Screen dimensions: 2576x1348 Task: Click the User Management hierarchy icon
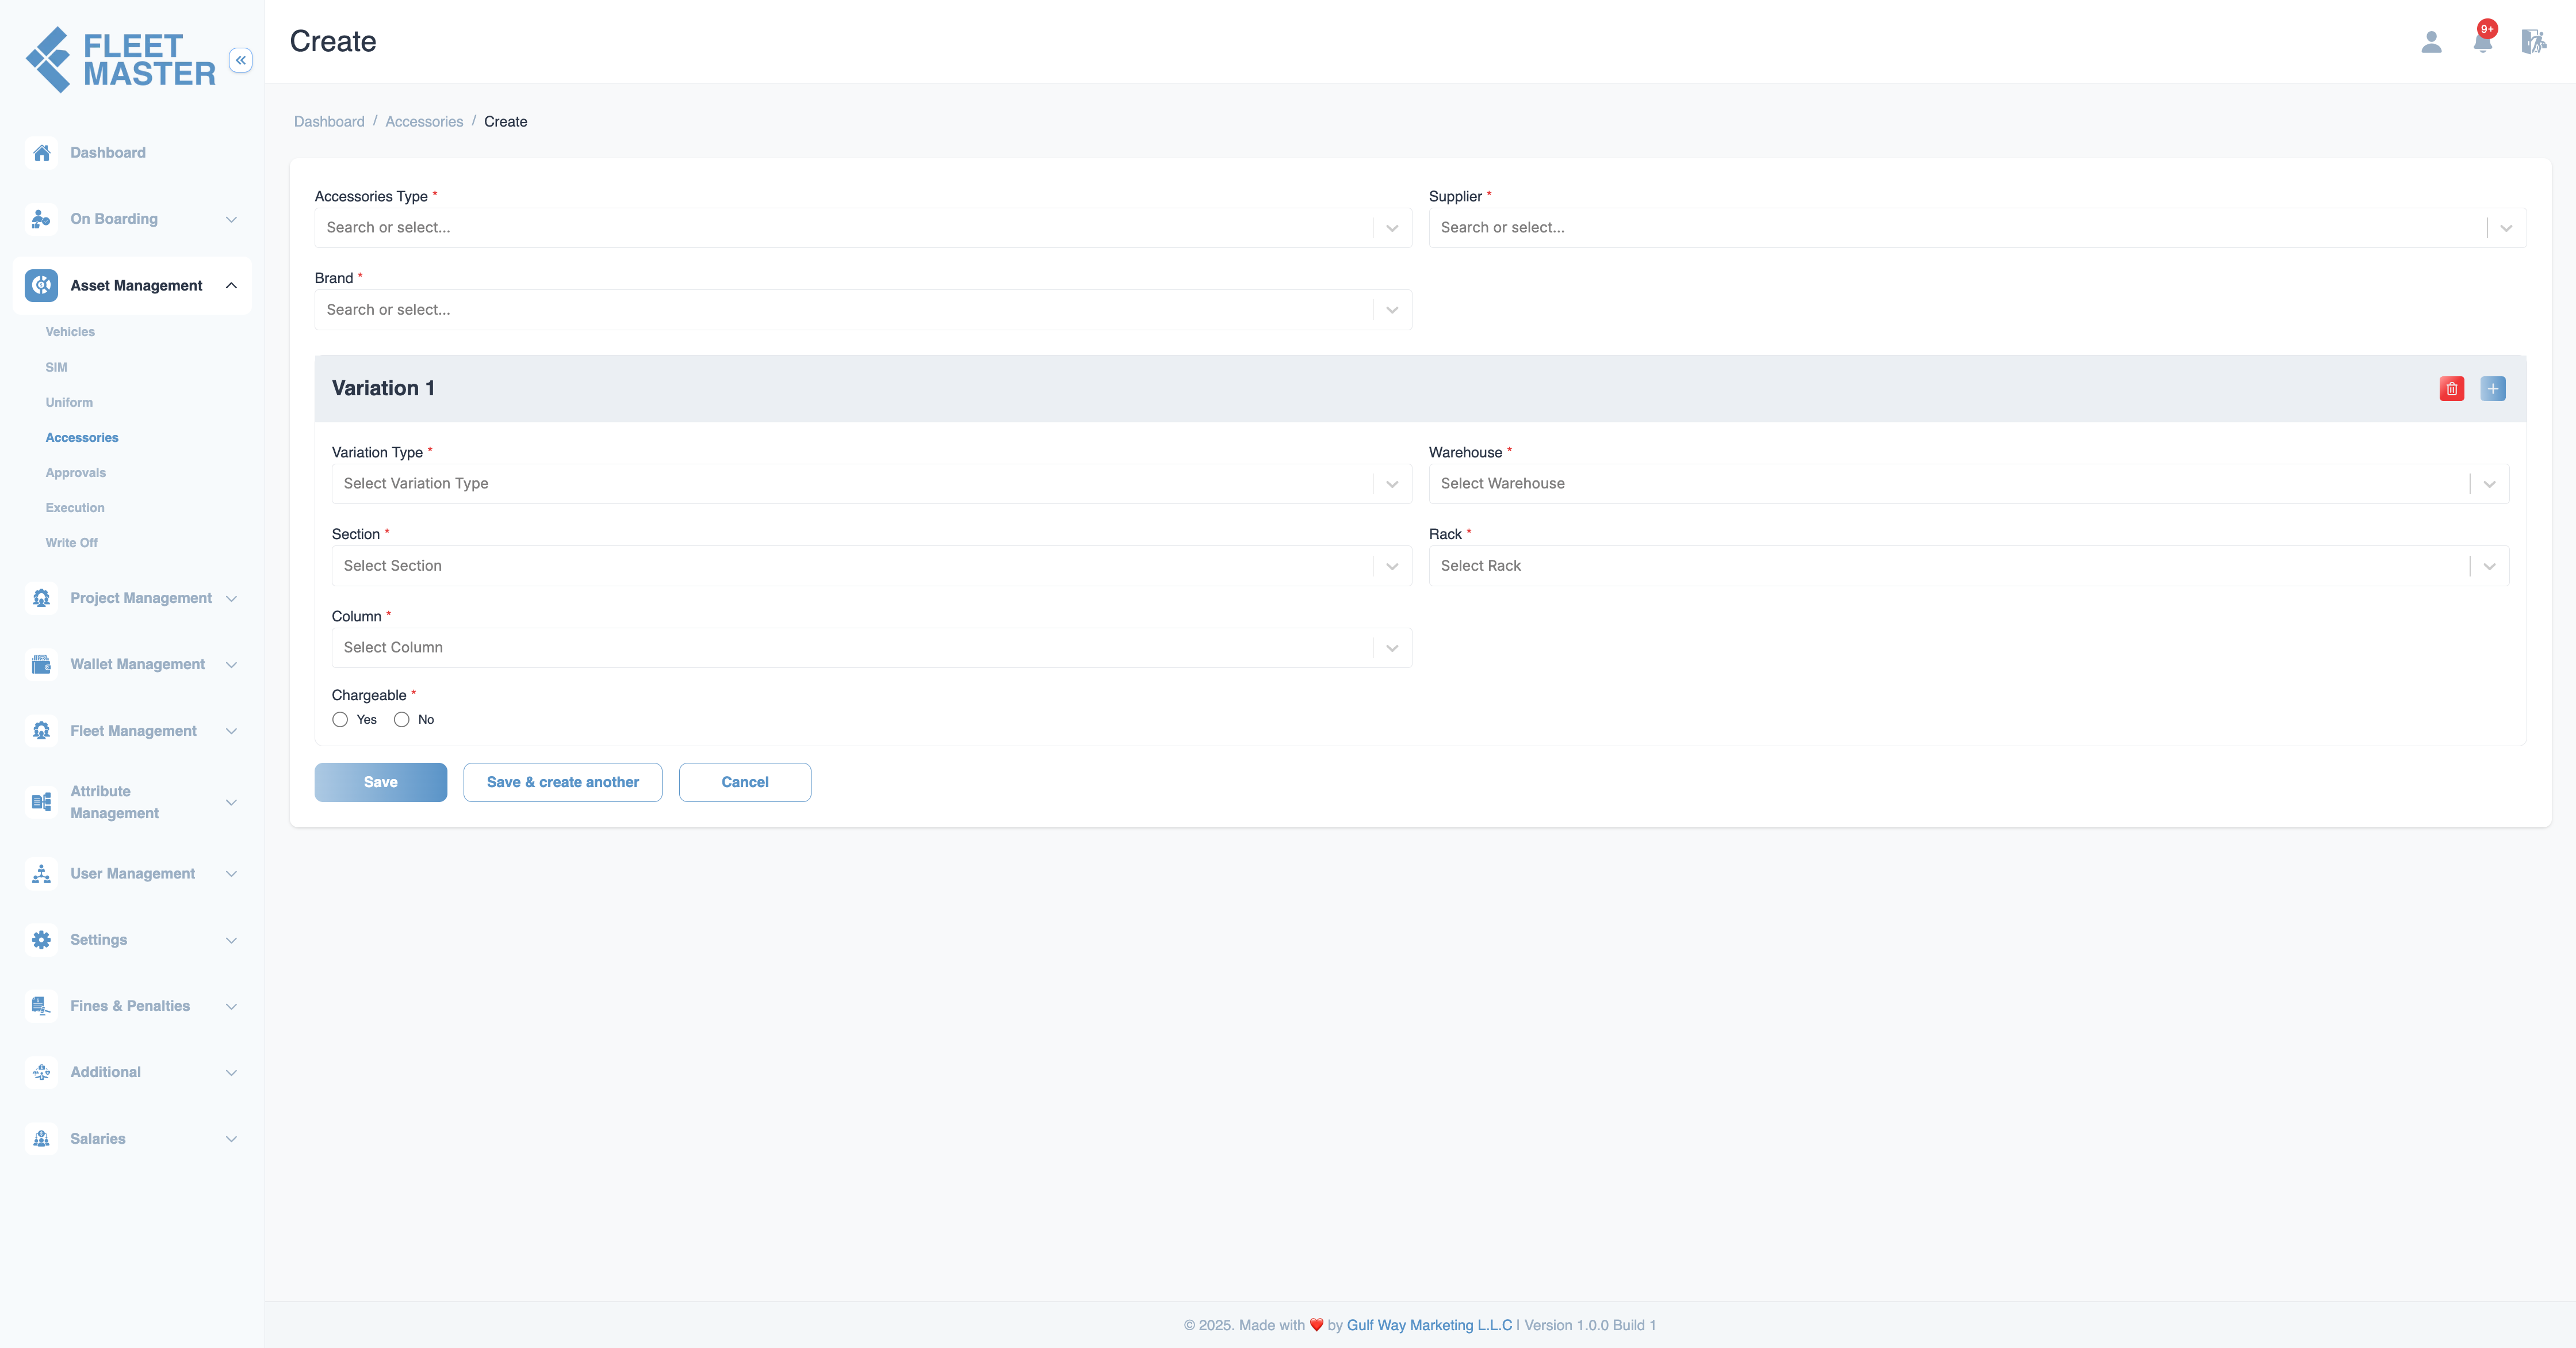coord(41,874)
